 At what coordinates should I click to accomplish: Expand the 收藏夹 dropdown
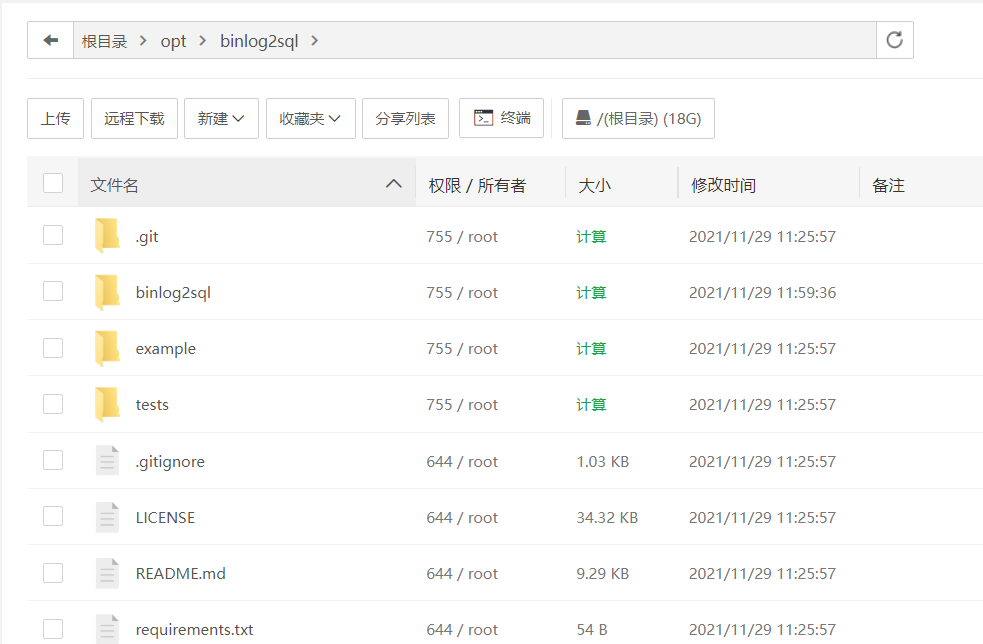(310, 119)
